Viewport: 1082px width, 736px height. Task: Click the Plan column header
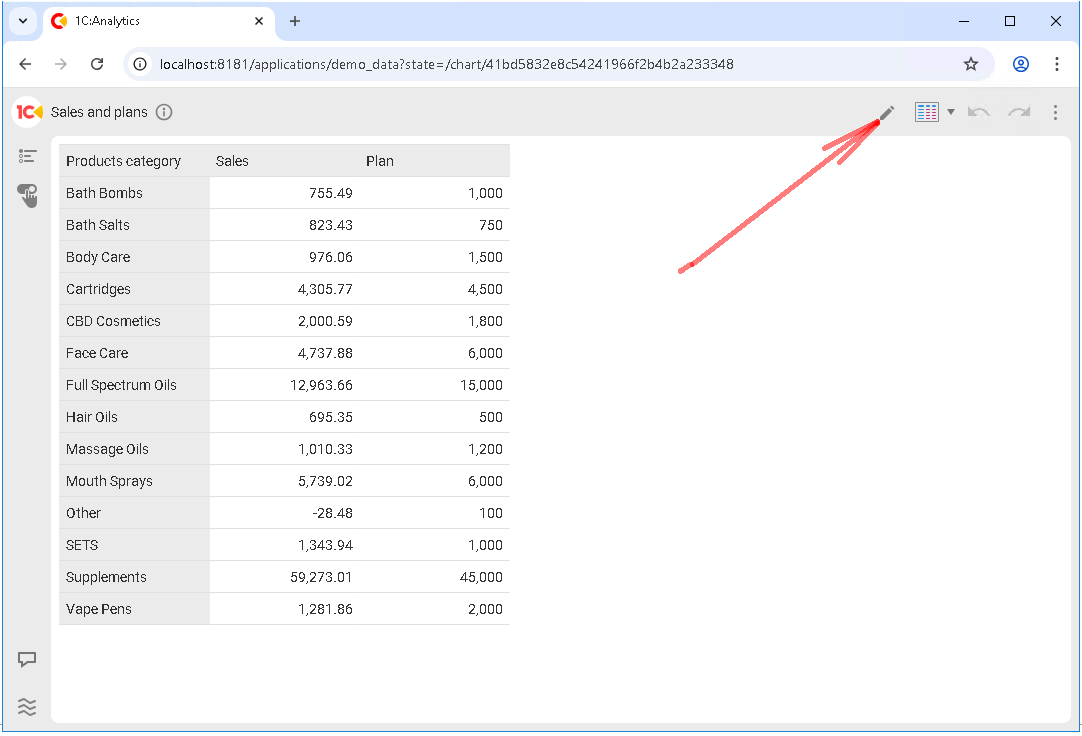tap(380, 161)
